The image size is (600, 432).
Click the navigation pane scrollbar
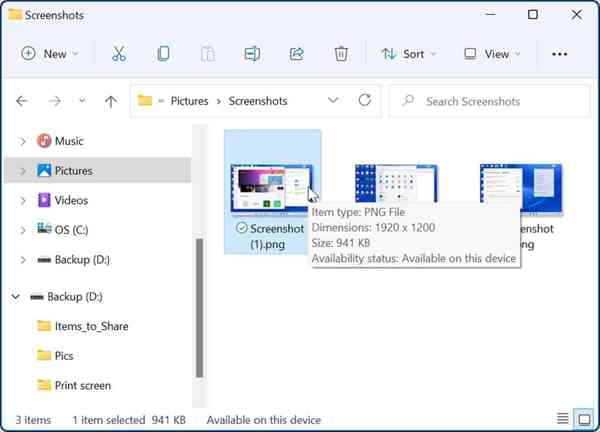tap(199, 308)
